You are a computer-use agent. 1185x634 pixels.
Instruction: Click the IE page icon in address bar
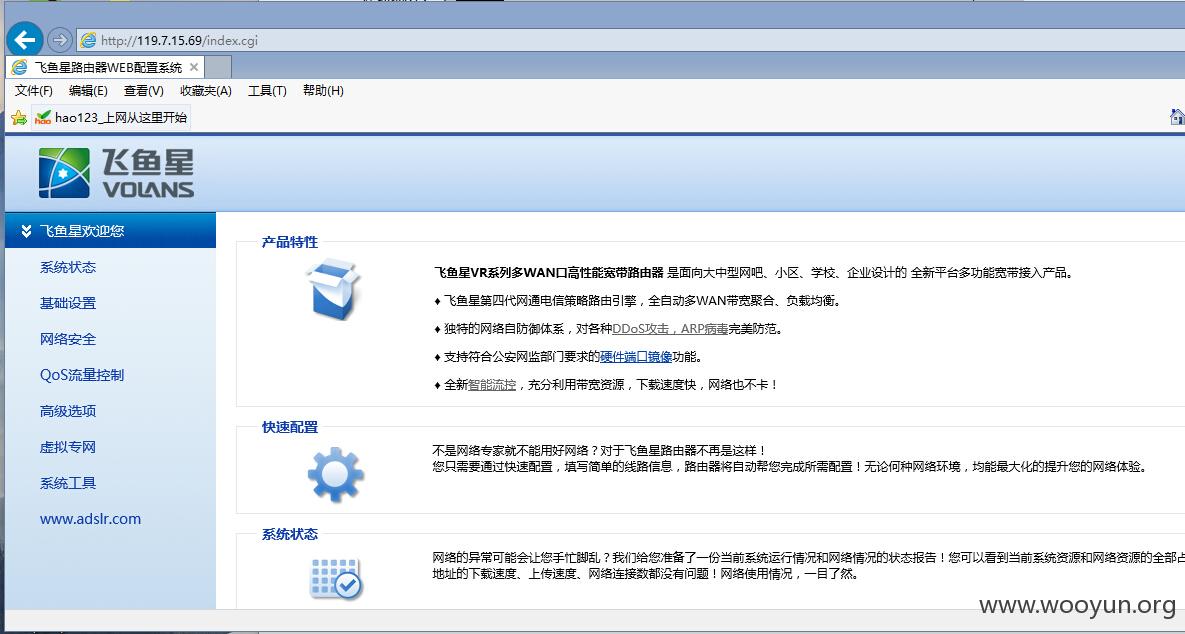(88, 40)
